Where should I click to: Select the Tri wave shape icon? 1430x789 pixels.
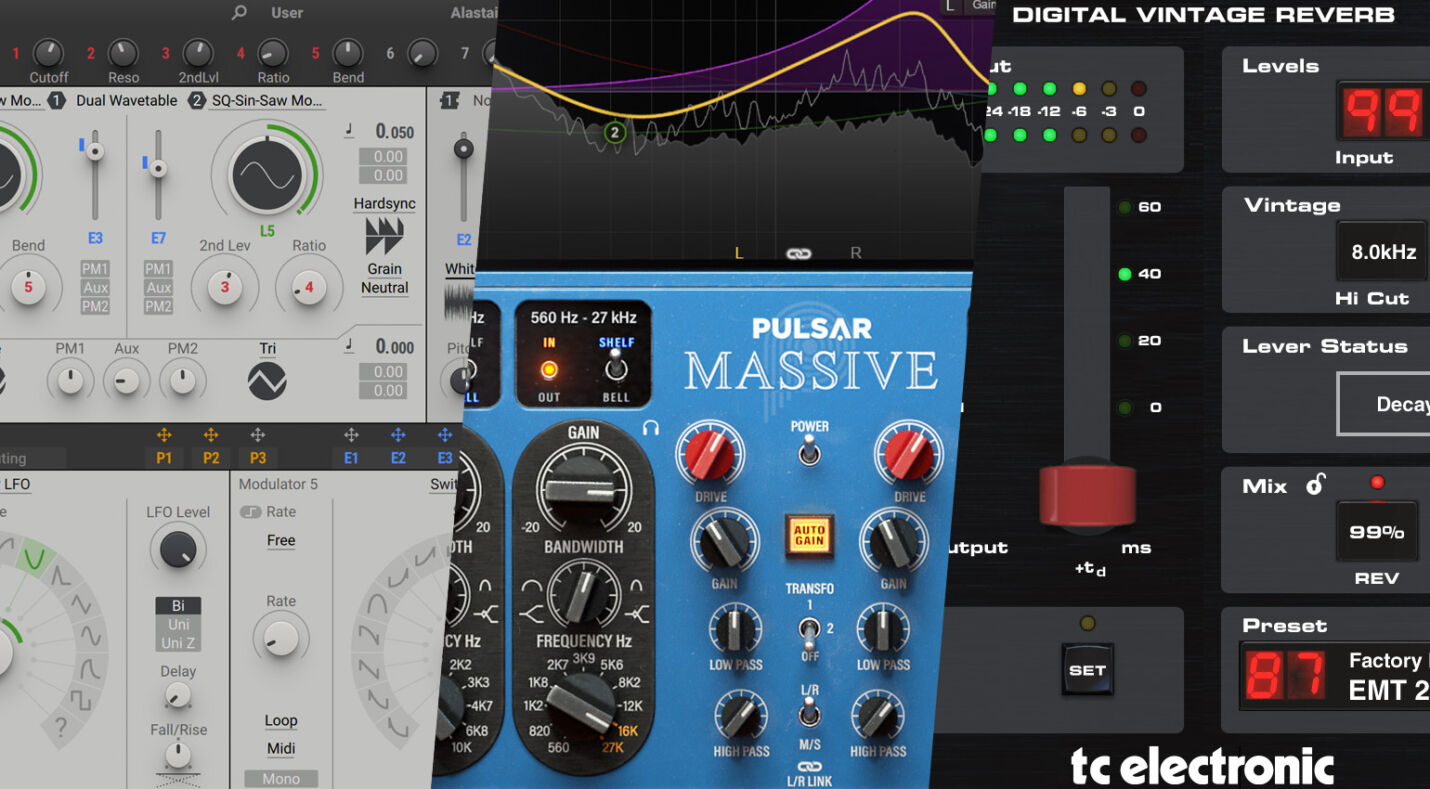[265, 380]
